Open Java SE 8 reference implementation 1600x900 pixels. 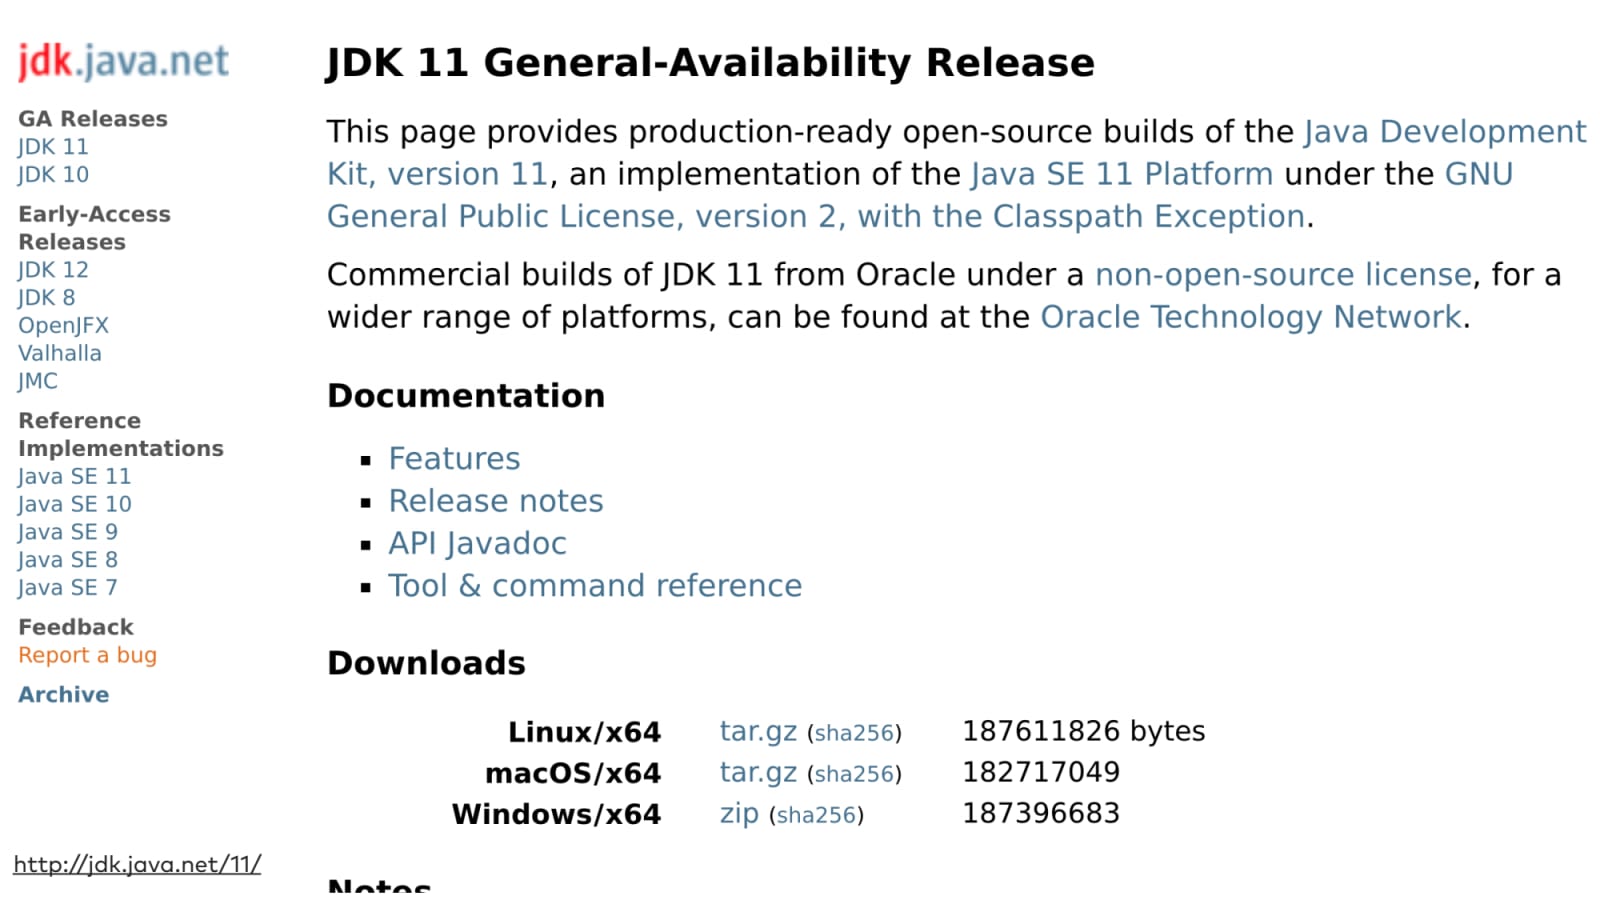pyautogui.click(x=67, y=560)
